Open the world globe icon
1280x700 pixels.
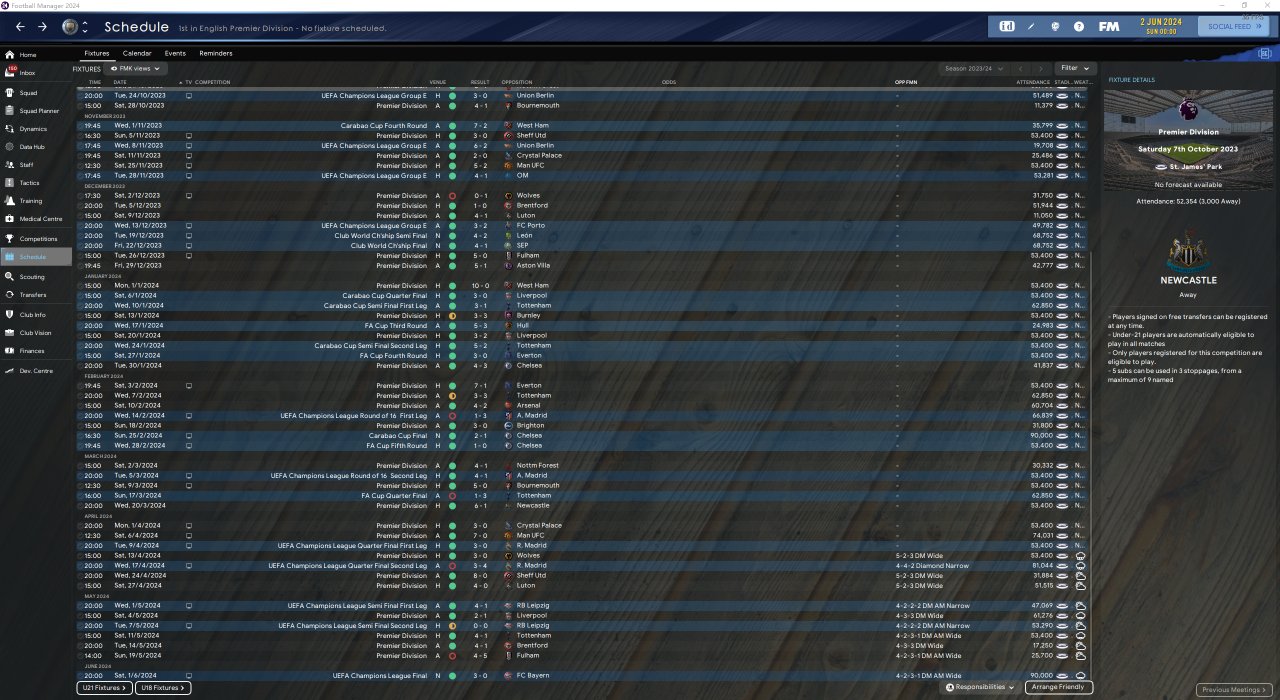(x=1055, y=26)
